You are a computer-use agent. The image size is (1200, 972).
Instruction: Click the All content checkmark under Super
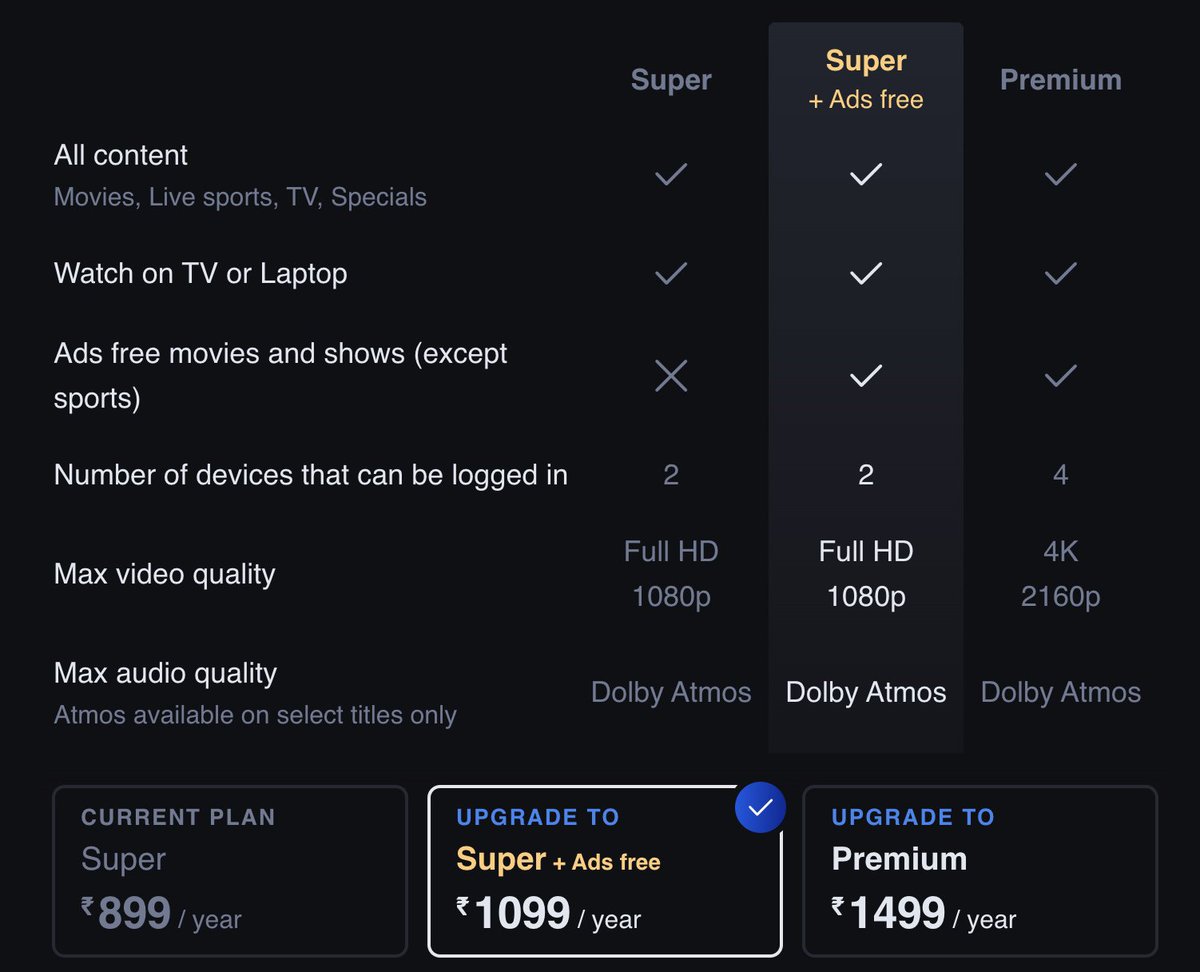point(670,175)
